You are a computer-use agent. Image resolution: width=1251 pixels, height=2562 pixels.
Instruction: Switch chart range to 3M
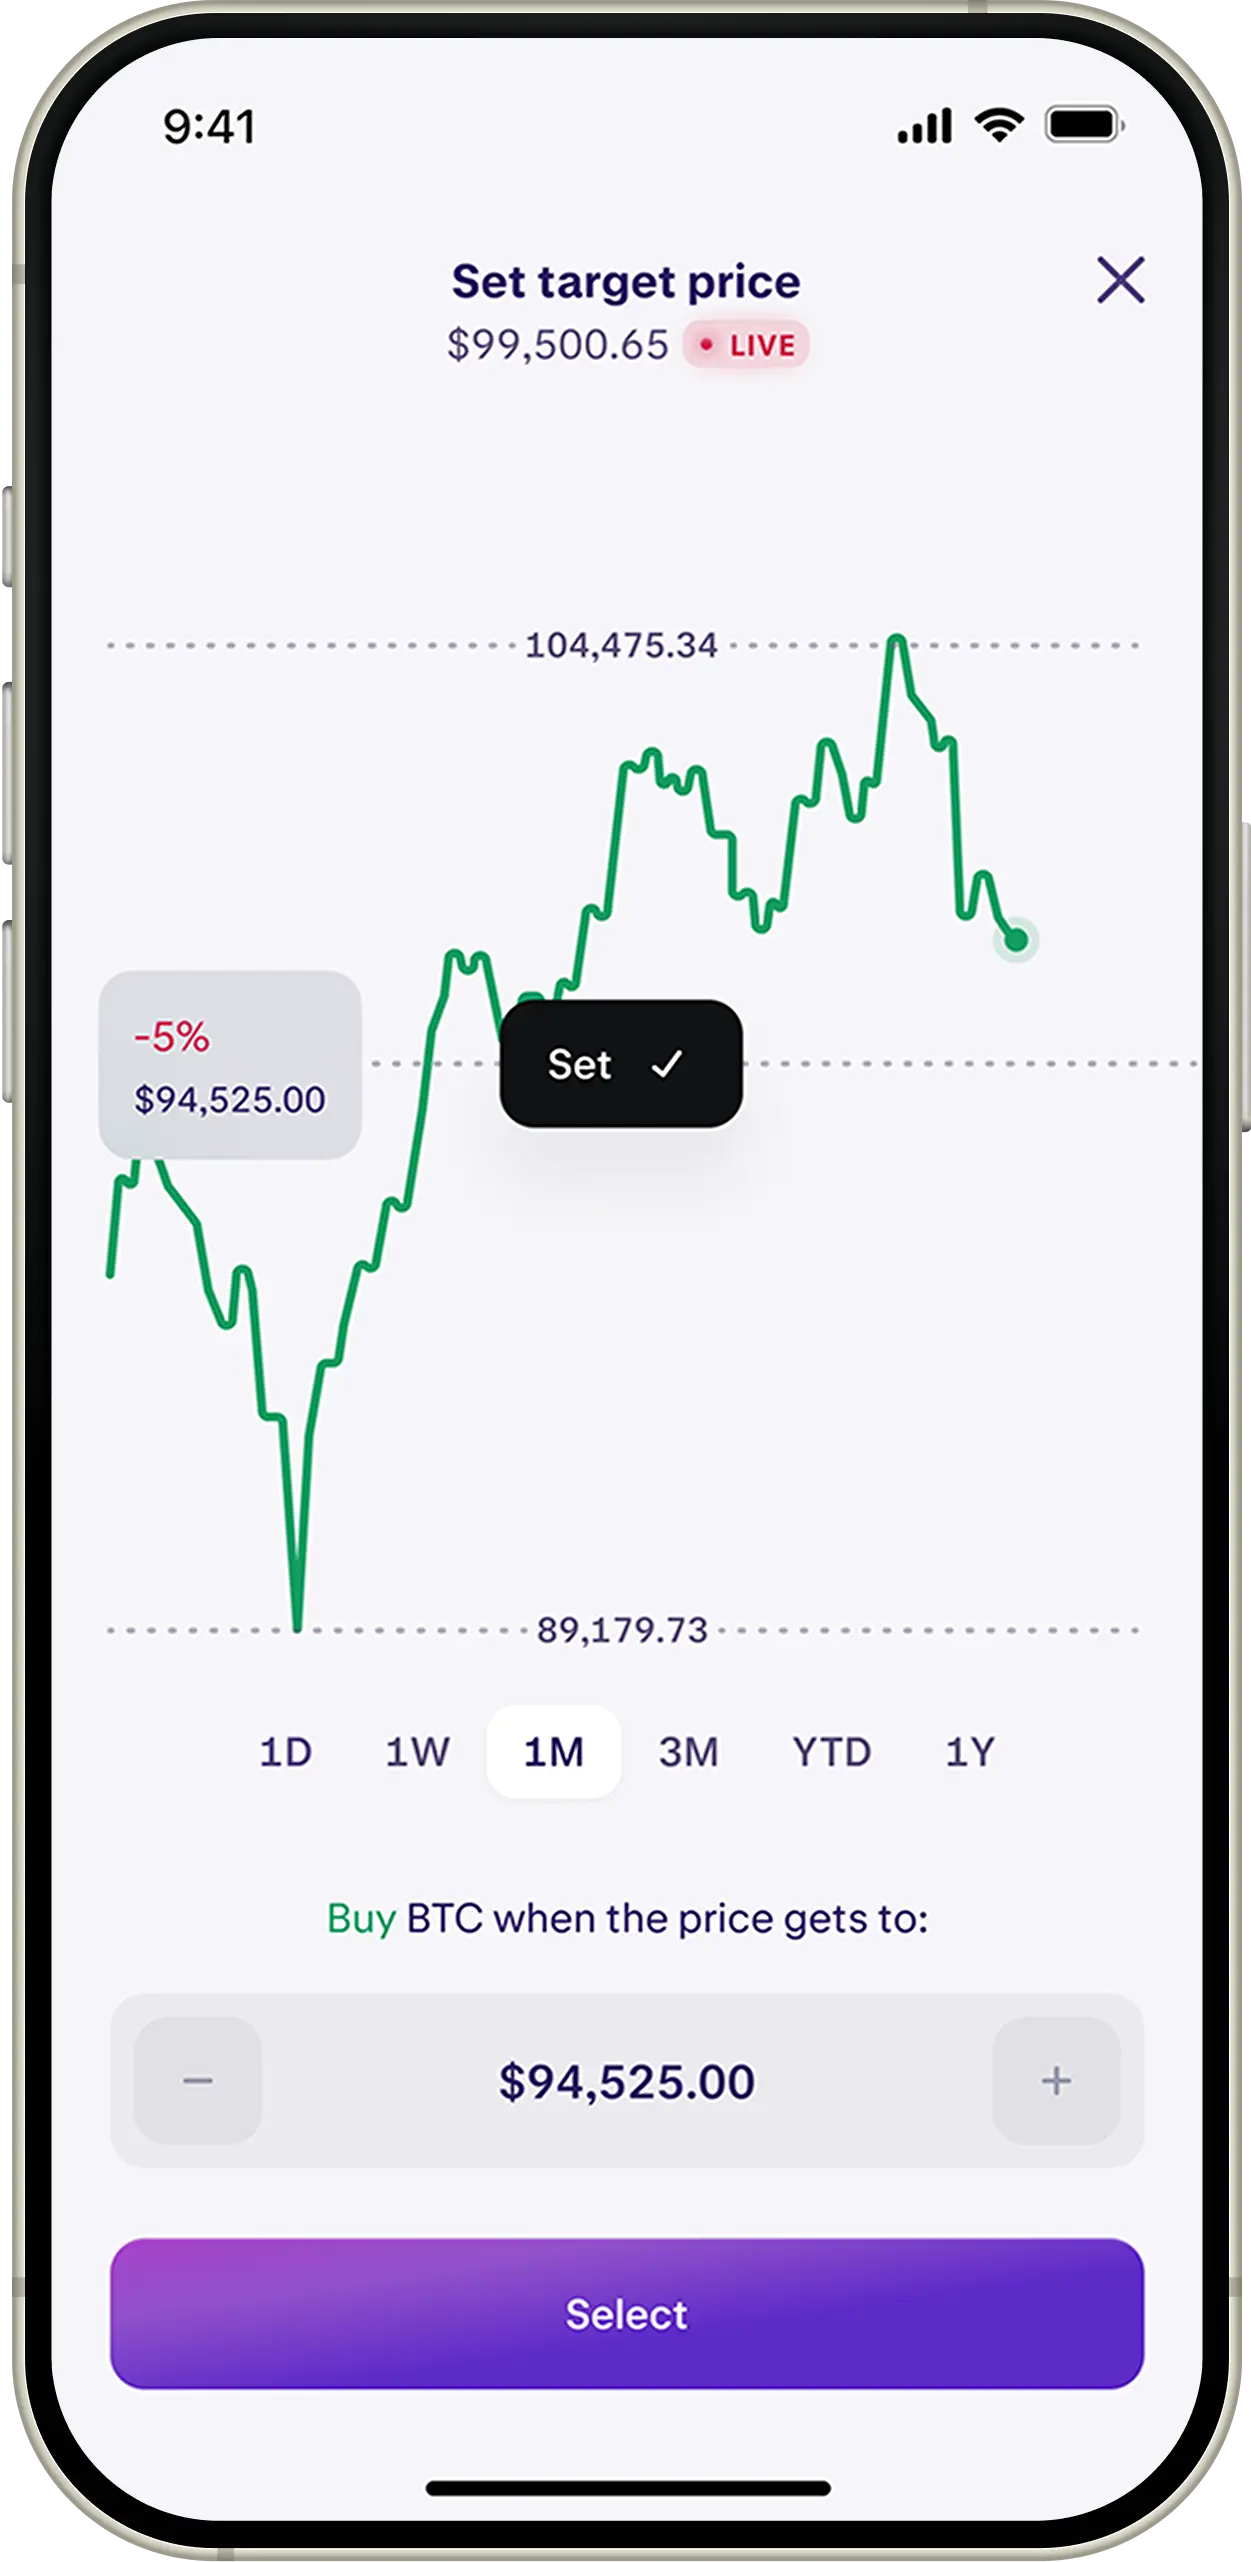click(x=688, y=1752)
